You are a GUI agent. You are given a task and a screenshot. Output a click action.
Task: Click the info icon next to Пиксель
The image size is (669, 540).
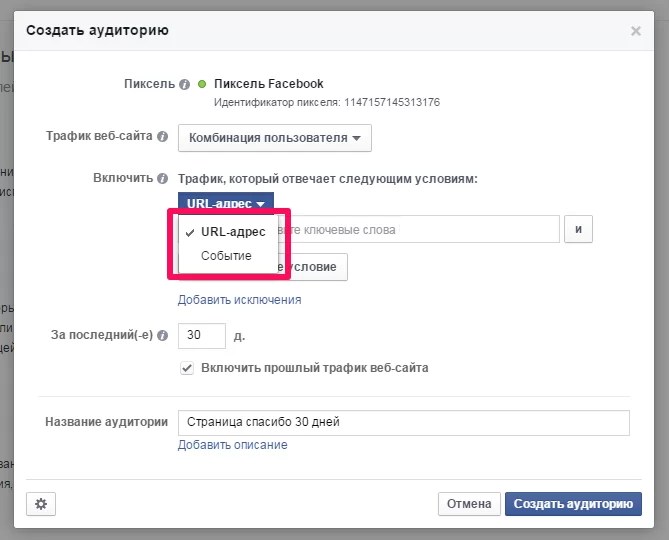point(184,85)
